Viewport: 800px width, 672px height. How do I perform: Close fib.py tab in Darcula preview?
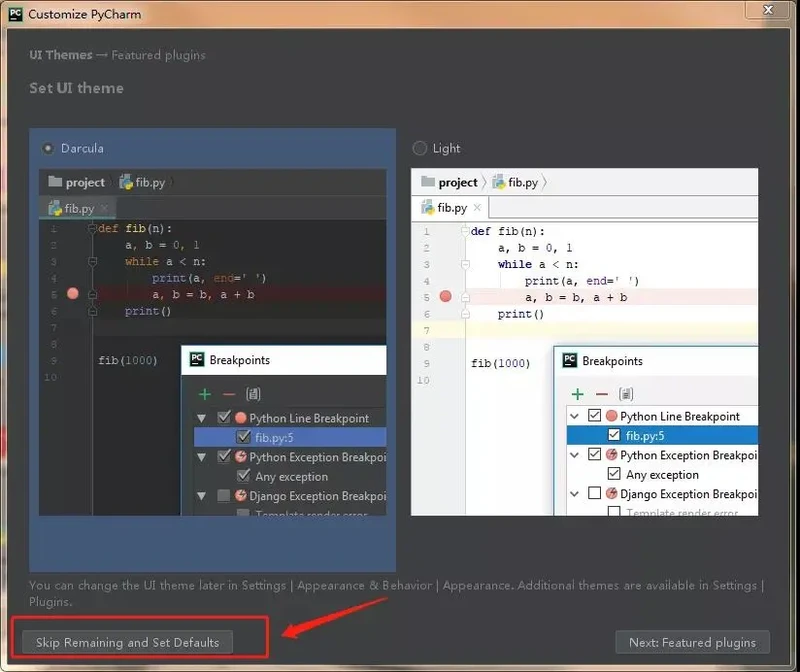[105, 208]
